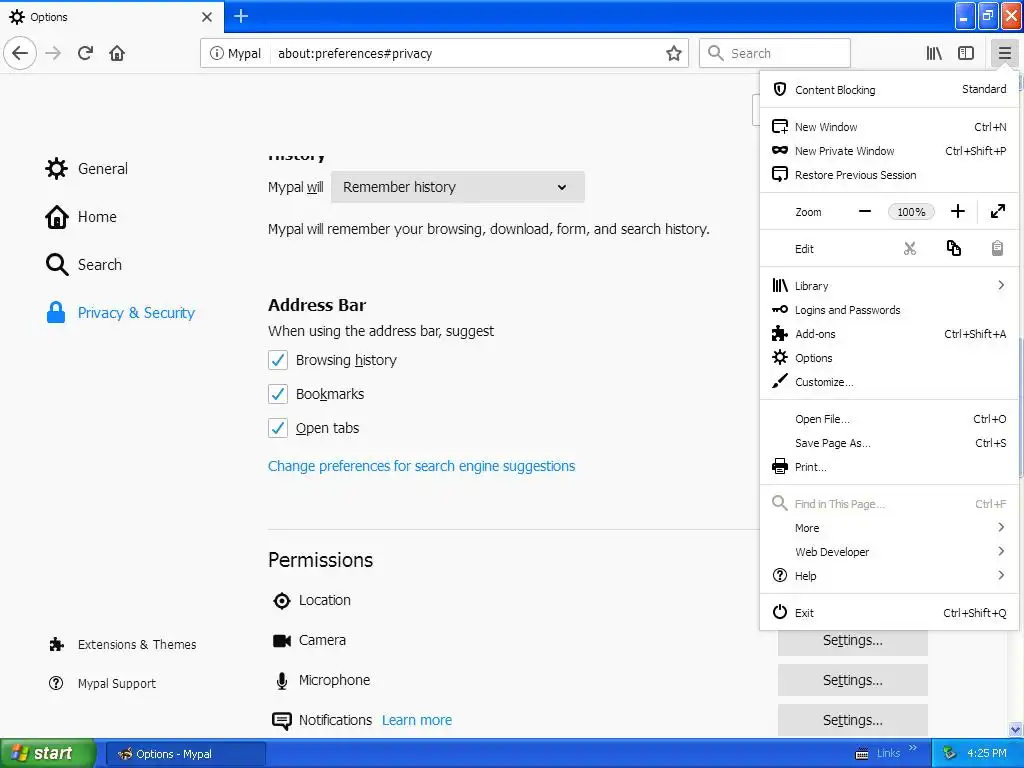Screen dimensions: 1024x768
Task: Zoom out with the minus button
Action: click(x=865, y=212)
